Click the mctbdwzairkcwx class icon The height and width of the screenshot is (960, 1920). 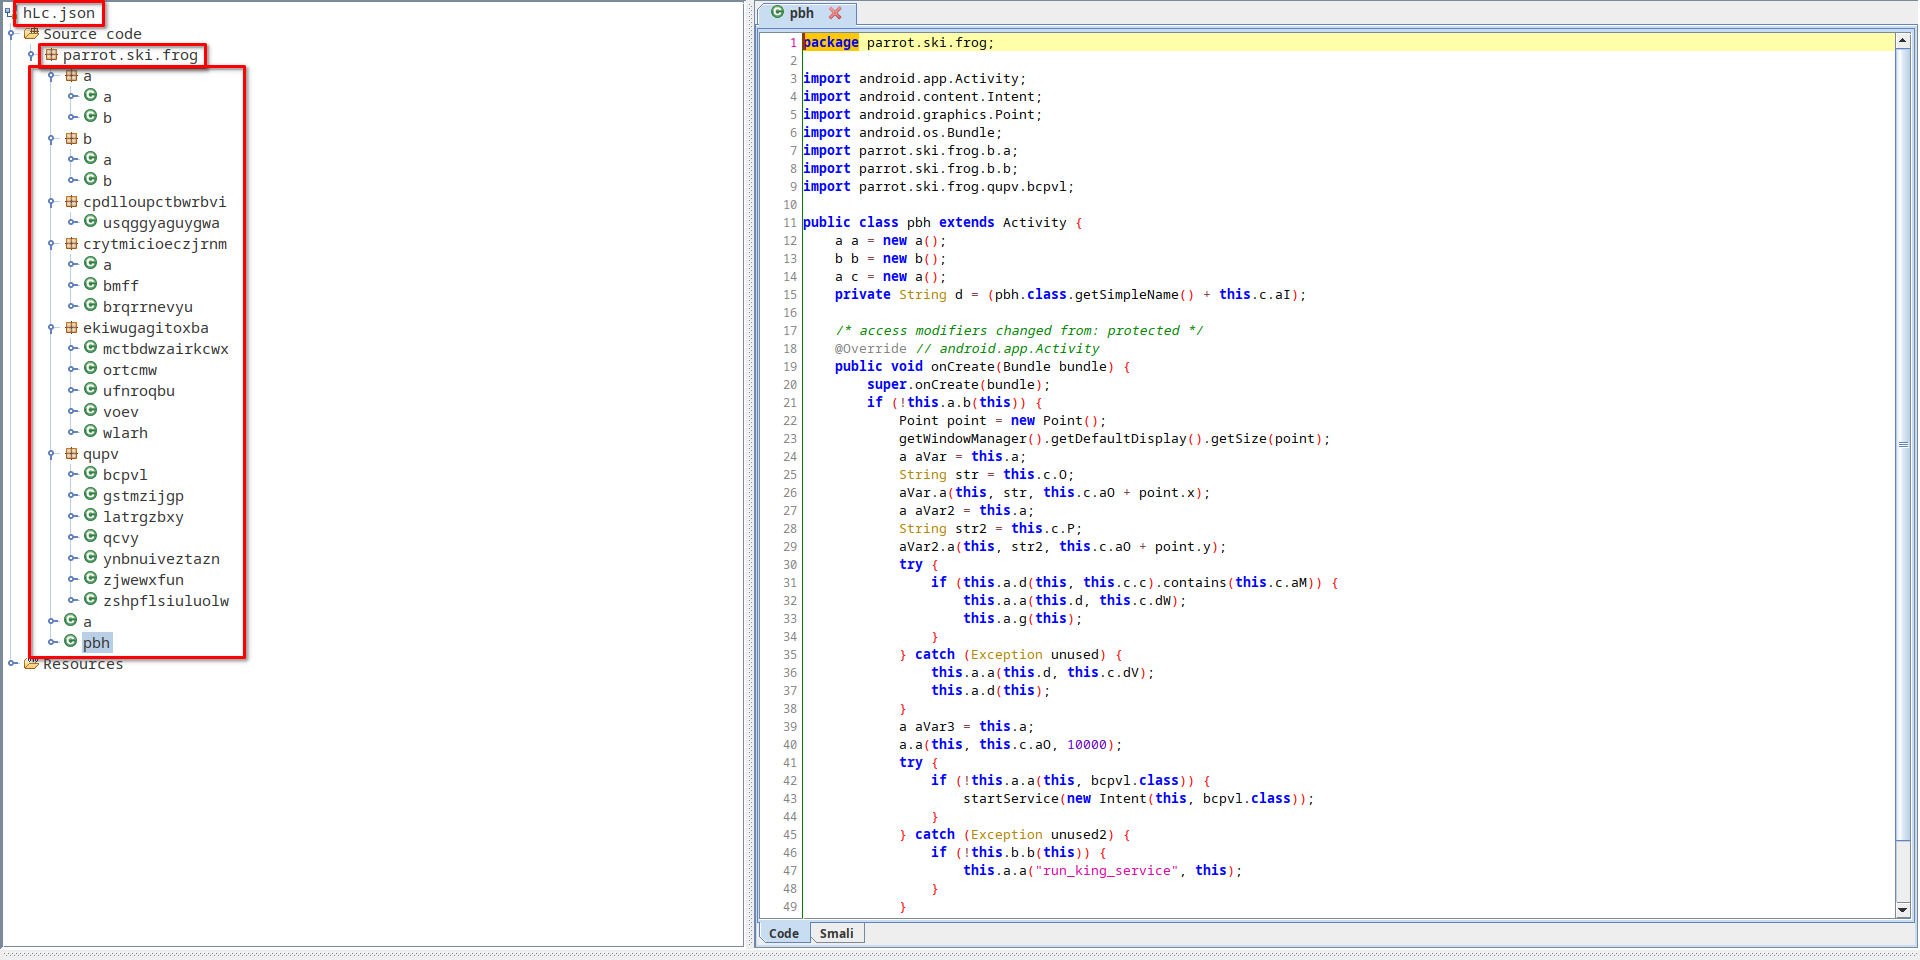click(90, 347)
